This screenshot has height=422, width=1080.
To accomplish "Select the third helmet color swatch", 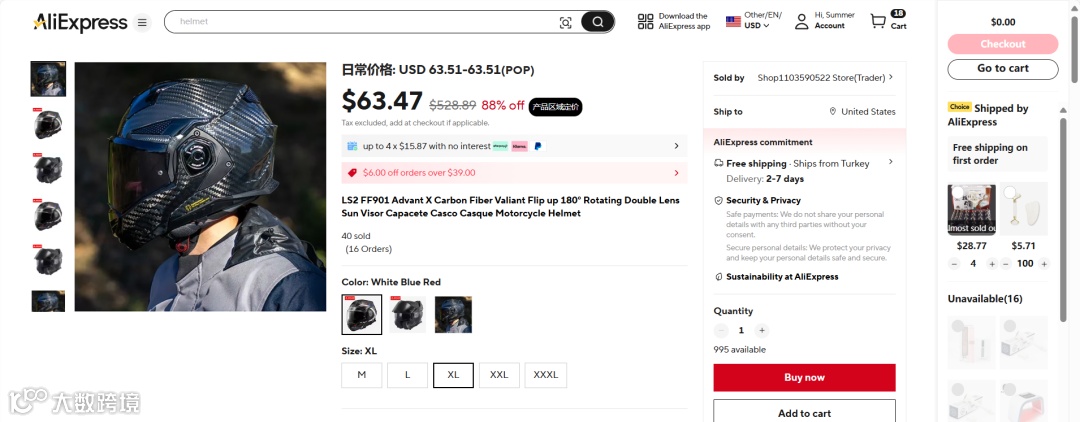I will point(453,314).
